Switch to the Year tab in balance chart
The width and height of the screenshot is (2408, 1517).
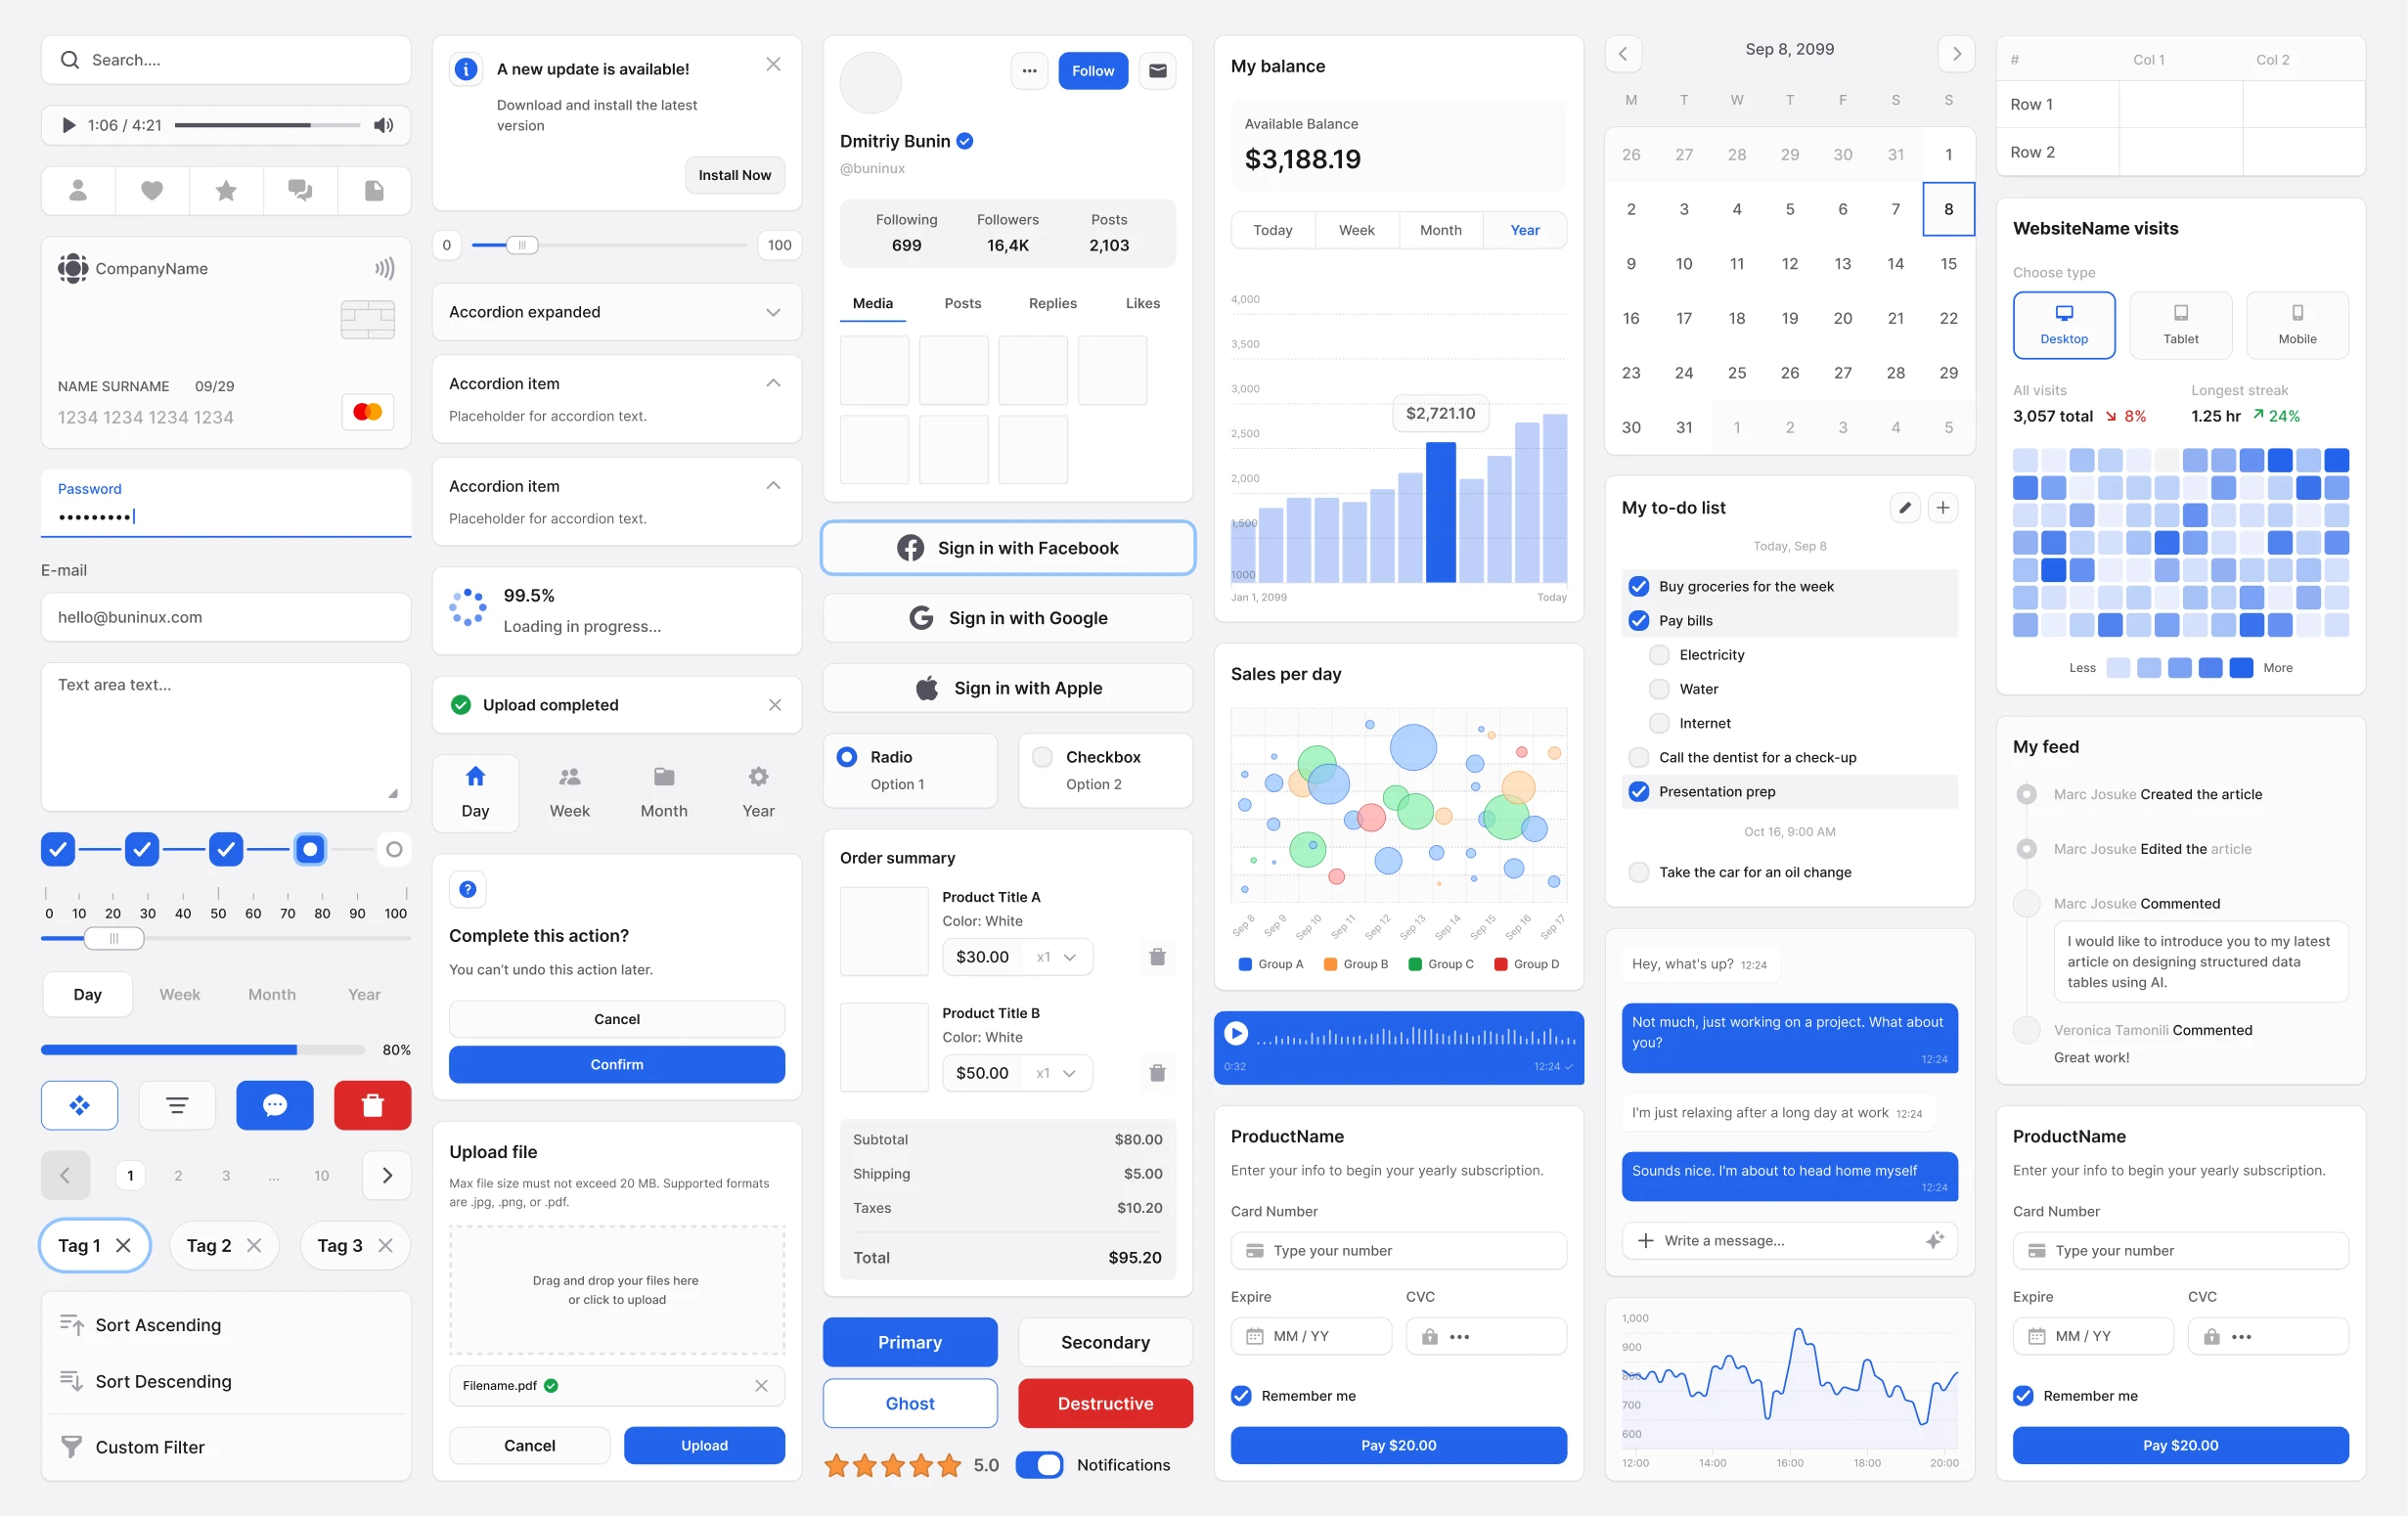[x=1522, y=229]
